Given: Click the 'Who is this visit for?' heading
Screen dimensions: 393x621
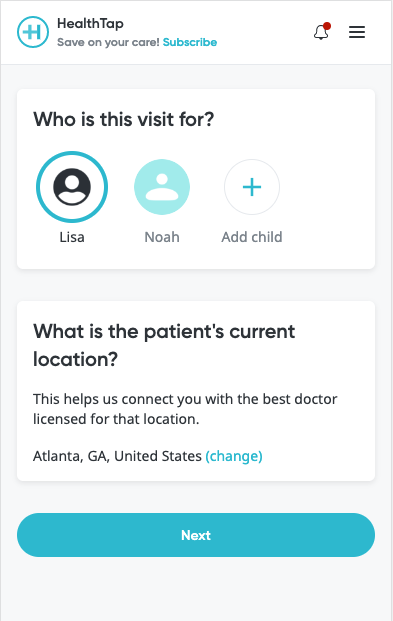Looking at the screenshot, I should pos(124,119).
